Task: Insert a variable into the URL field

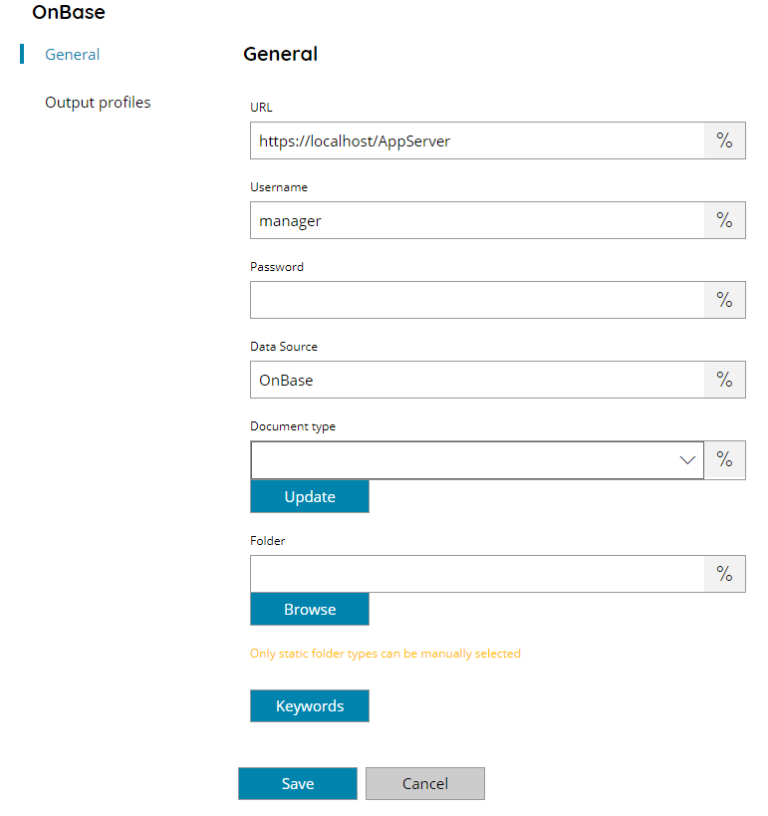Action: coord(725,140)
